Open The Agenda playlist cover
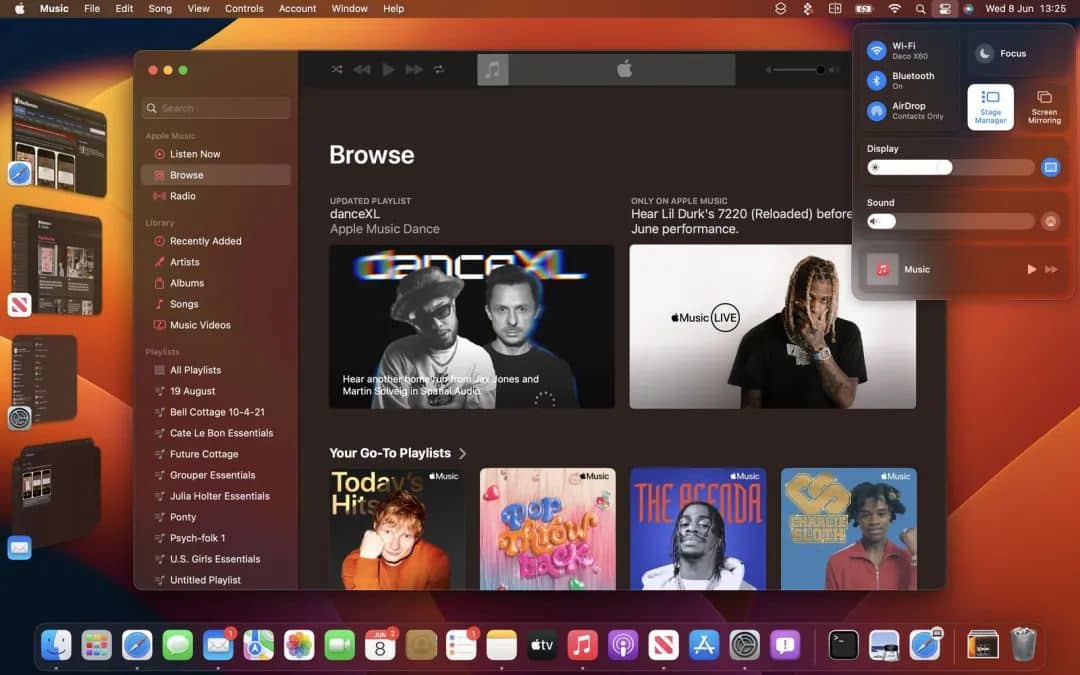1080x675 pixels. click(x=698, y=529)
